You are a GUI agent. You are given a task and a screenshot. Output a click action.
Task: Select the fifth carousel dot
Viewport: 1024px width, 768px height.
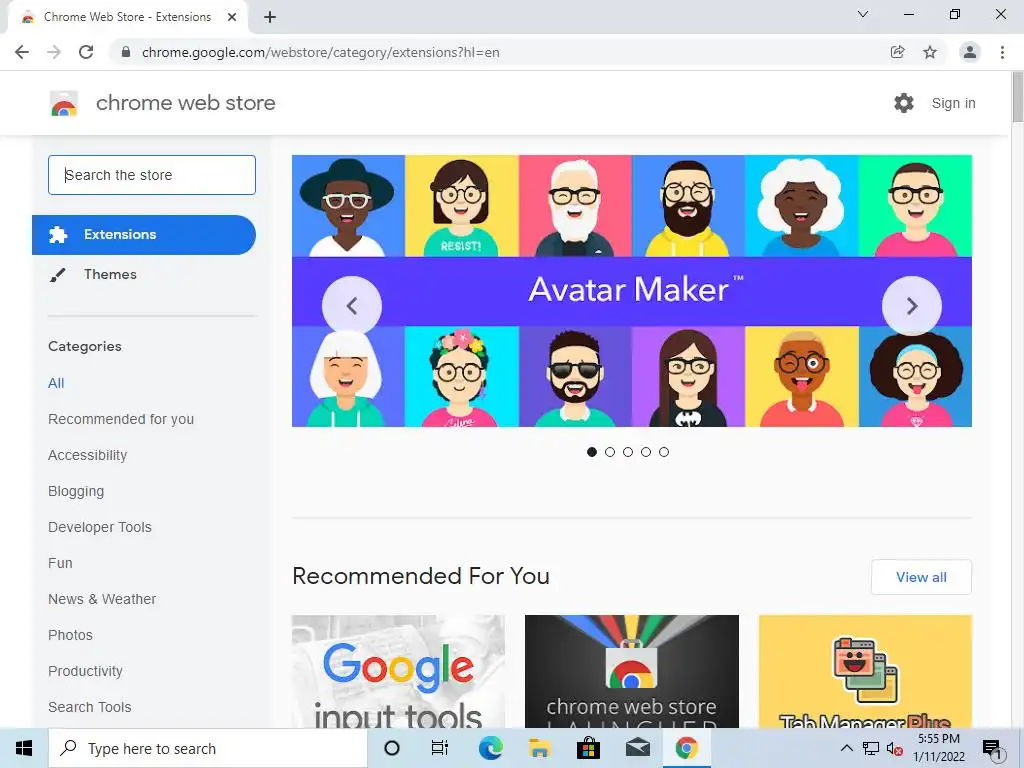point(664,452)
